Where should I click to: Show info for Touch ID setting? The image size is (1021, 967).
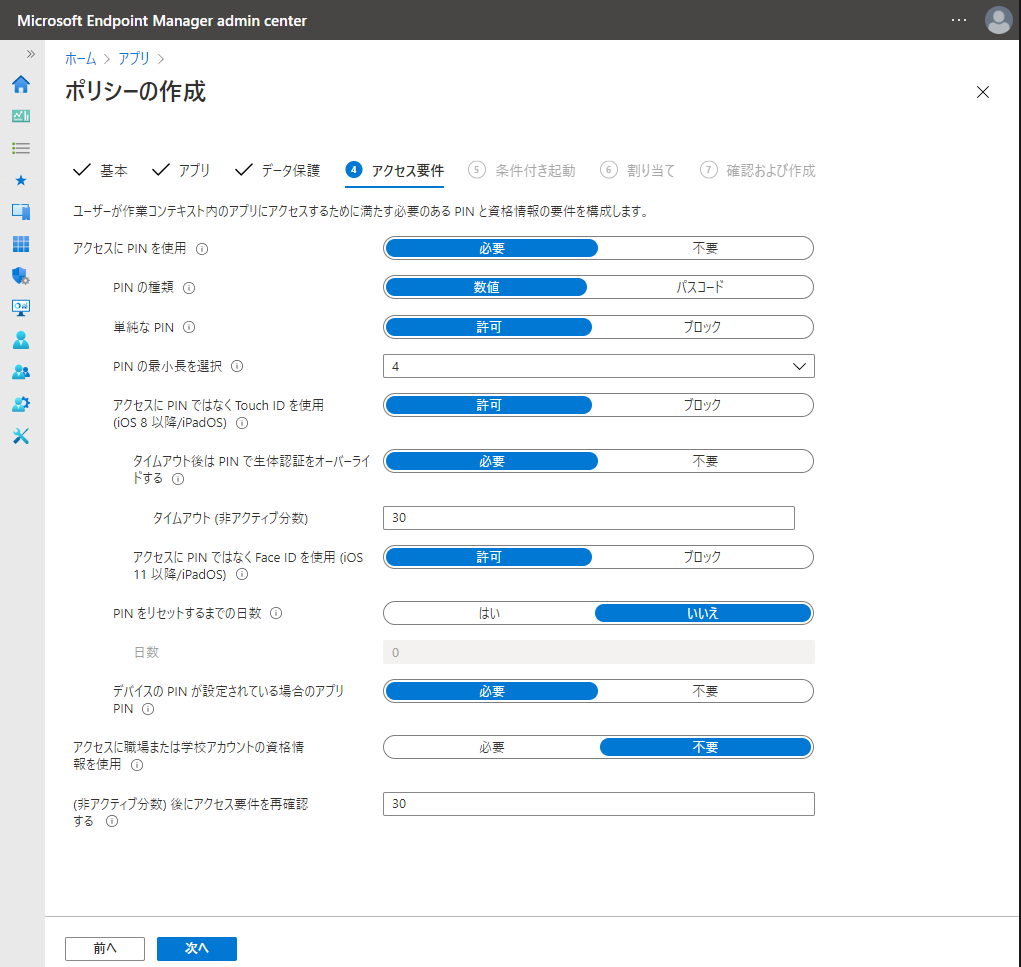click(x=242, y=423)
